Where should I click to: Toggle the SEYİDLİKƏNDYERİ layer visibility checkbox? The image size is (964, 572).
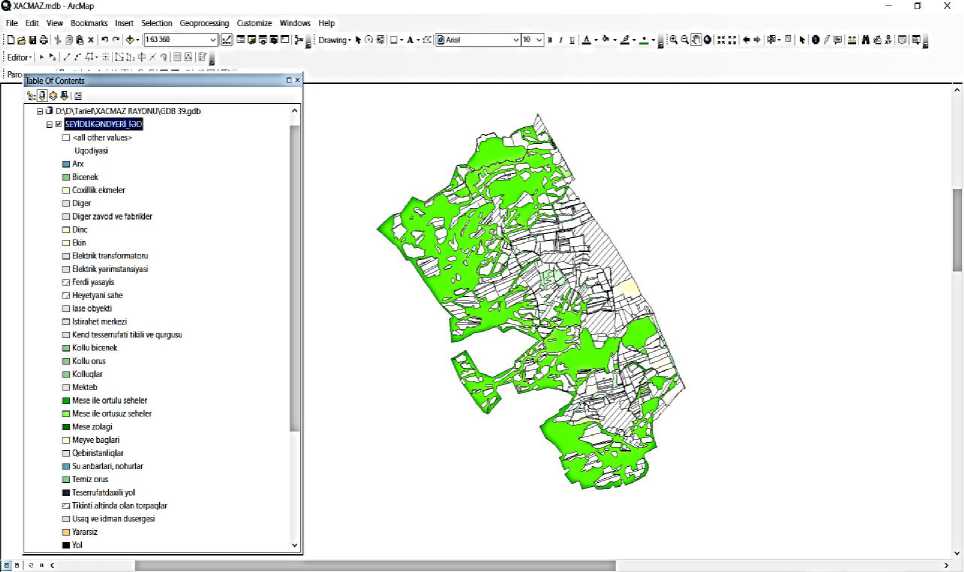pos(58,125)
